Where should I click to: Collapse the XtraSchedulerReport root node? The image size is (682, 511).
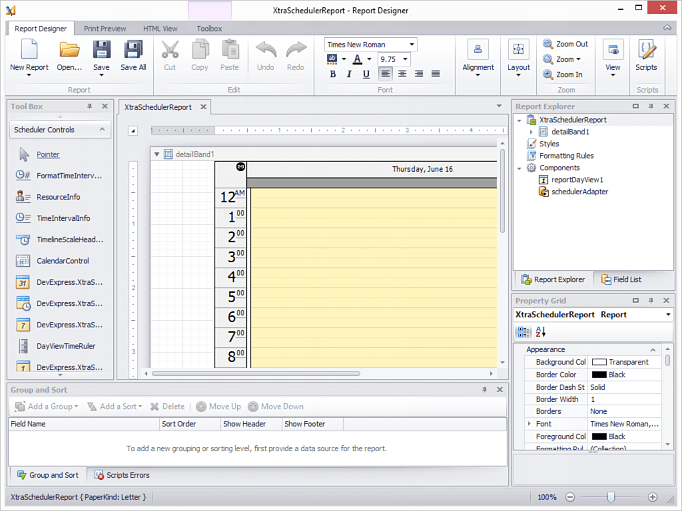coord(519,120)
